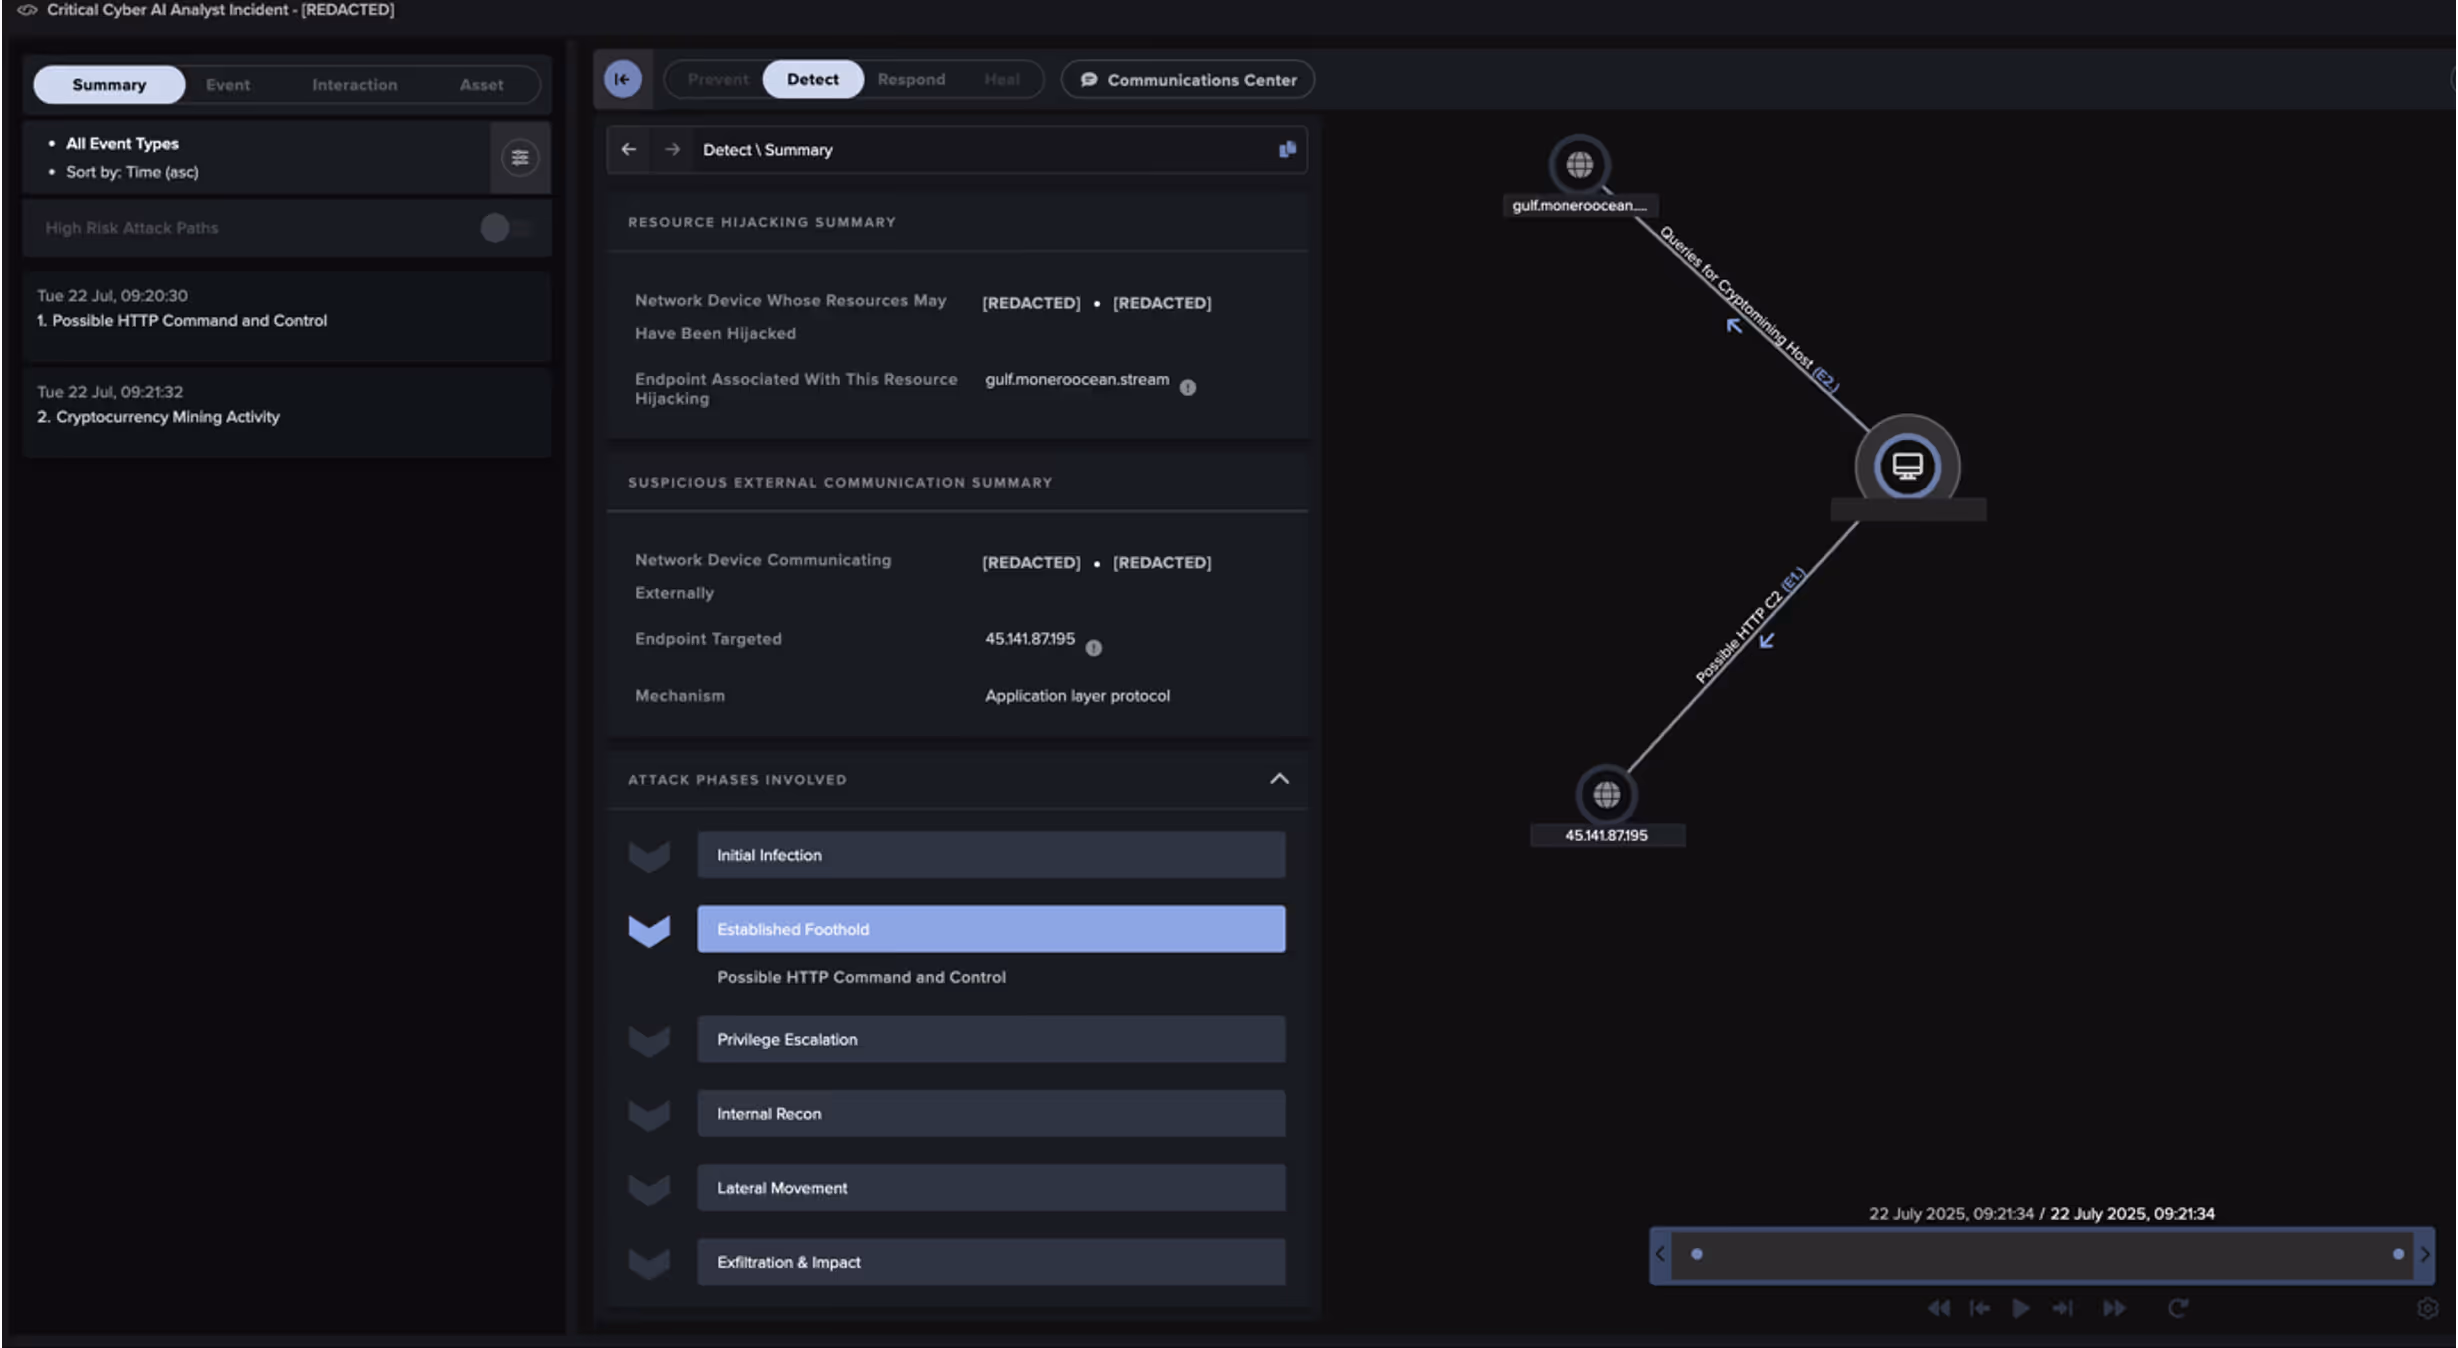Expand the Lateral Movement phase
This screenshot has height=1348, width=2458.
click(x=990, y=1188)
